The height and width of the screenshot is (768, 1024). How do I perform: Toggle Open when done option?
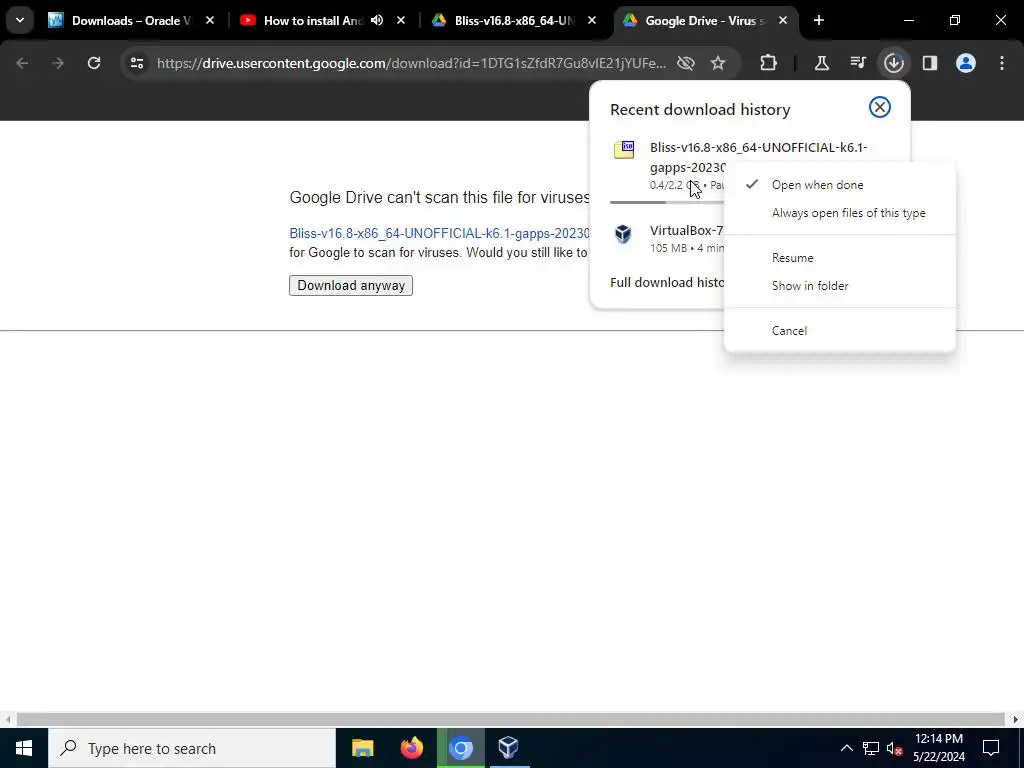tap(840, 185)
